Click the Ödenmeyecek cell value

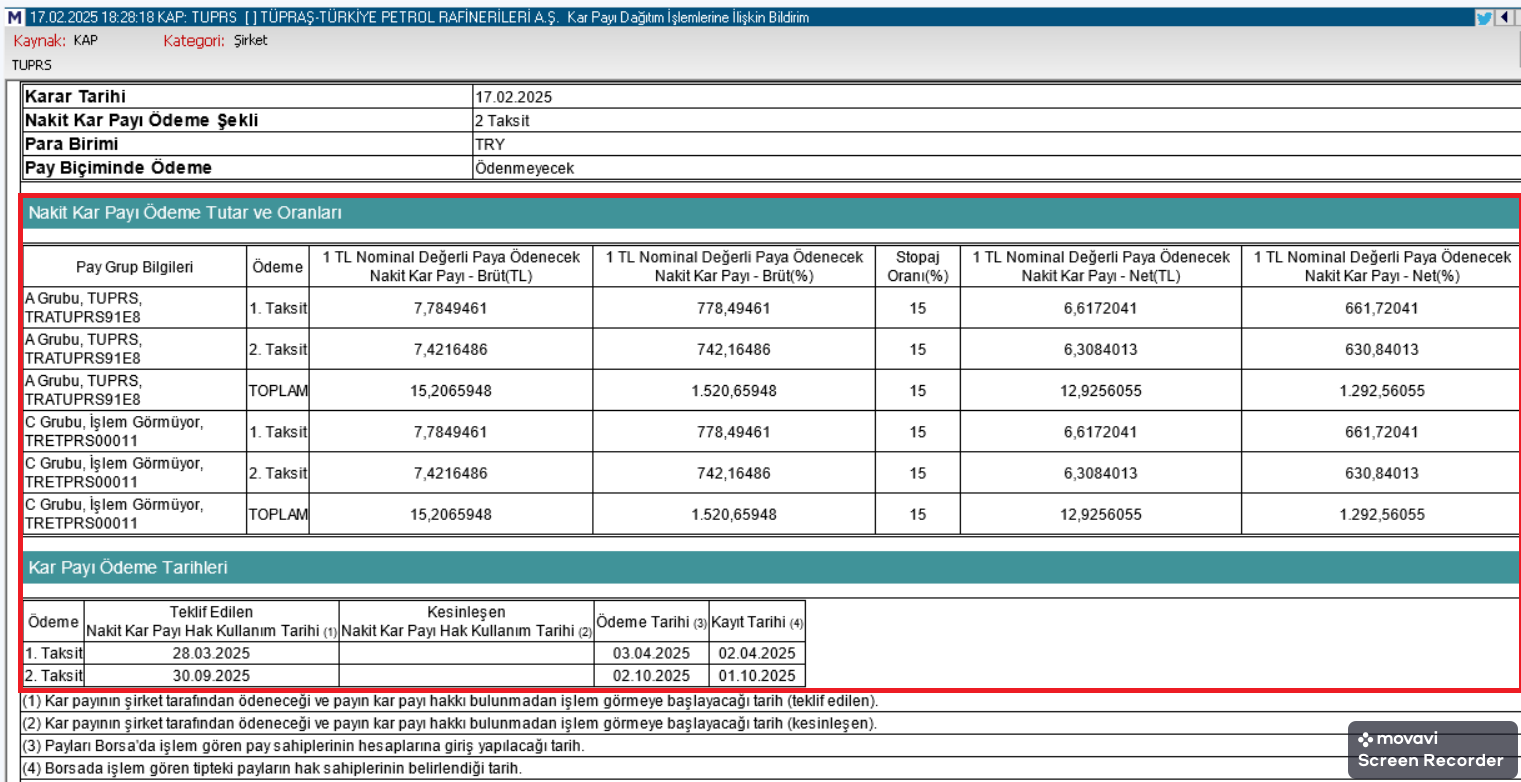pyautogui.click(x=524, y=168)
